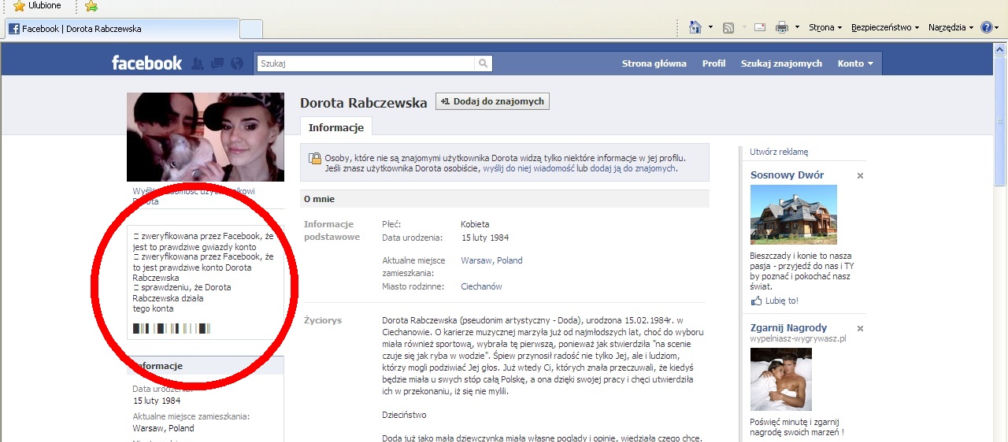Open the Bezpieczeństwo menu

point(885,28)
